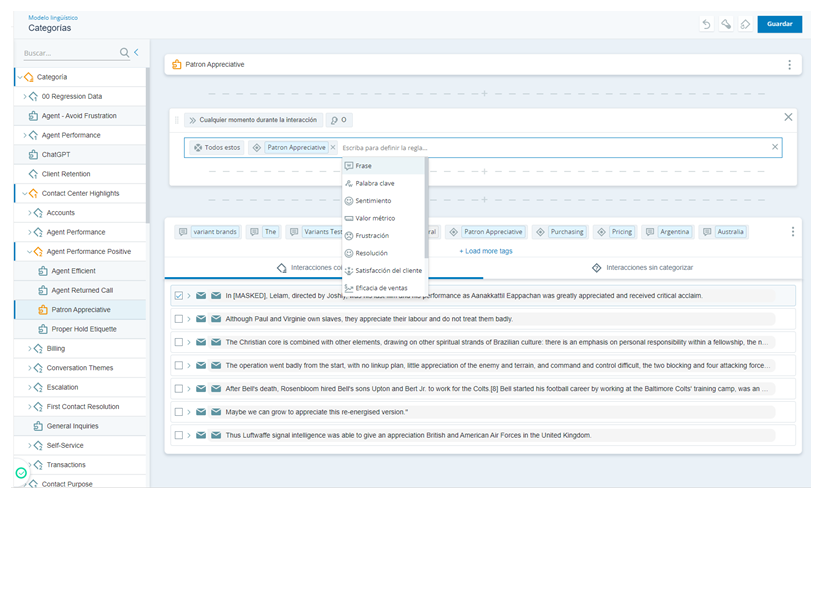This screenshot has width=823, height=611.
Task: Click Load more tags link
Action: click(486, 251)
